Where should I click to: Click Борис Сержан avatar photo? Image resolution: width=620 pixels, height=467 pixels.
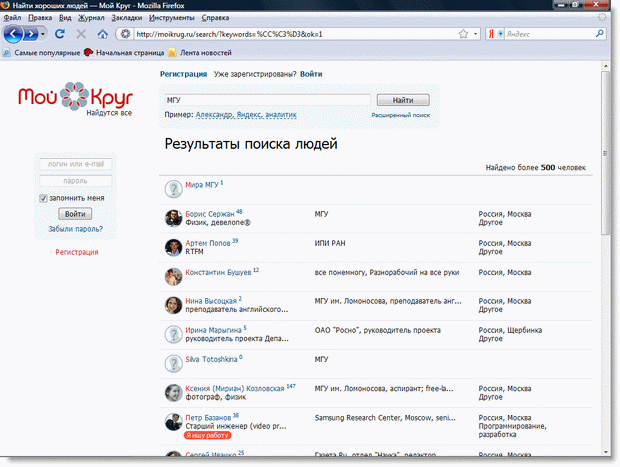pyautogui.click(x=173, y=218)
